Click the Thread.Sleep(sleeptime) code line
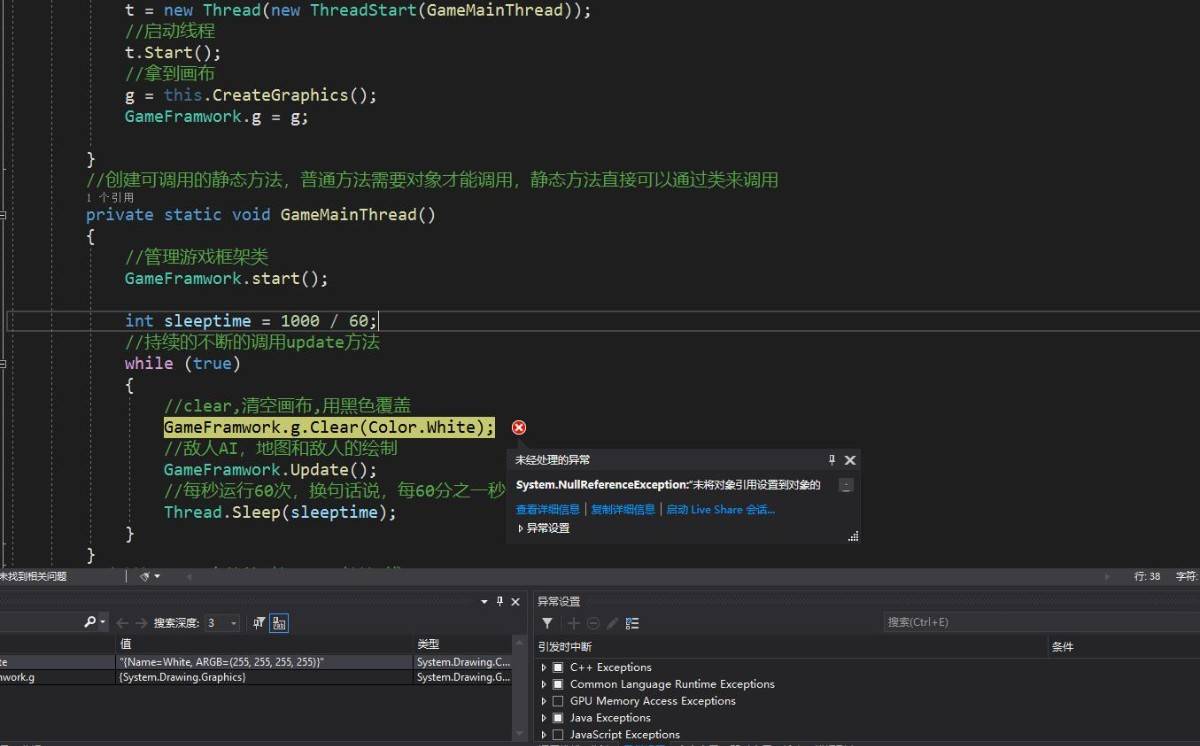Screen dimensions: 1200x746 pyautogui.click(x=280, y=512)
